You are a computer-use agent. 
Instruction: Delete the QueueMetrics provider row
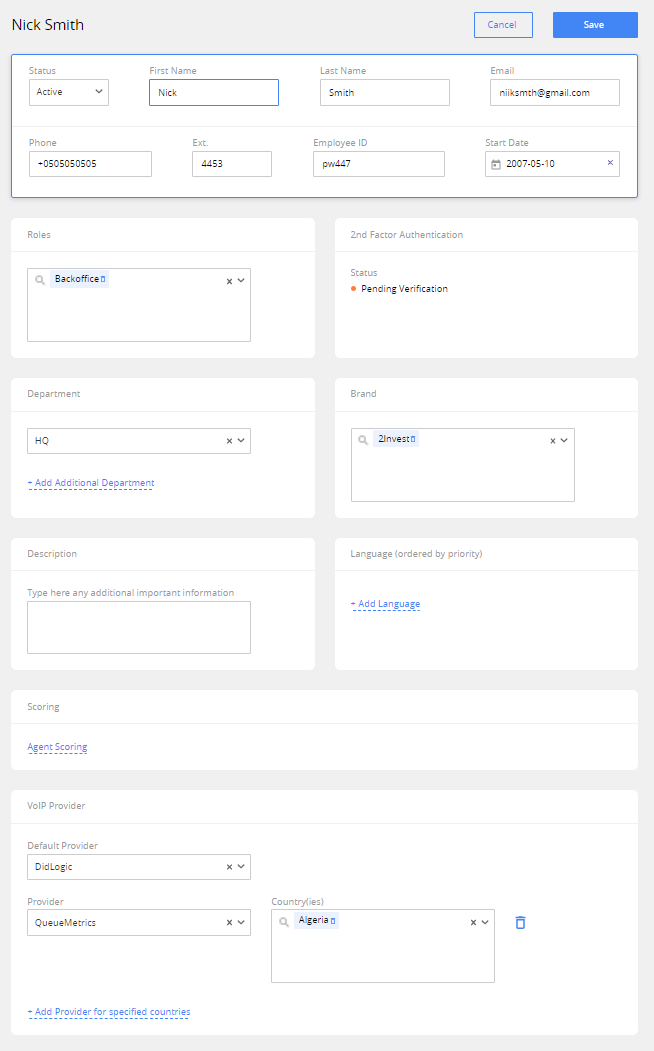tap(520, 922)
